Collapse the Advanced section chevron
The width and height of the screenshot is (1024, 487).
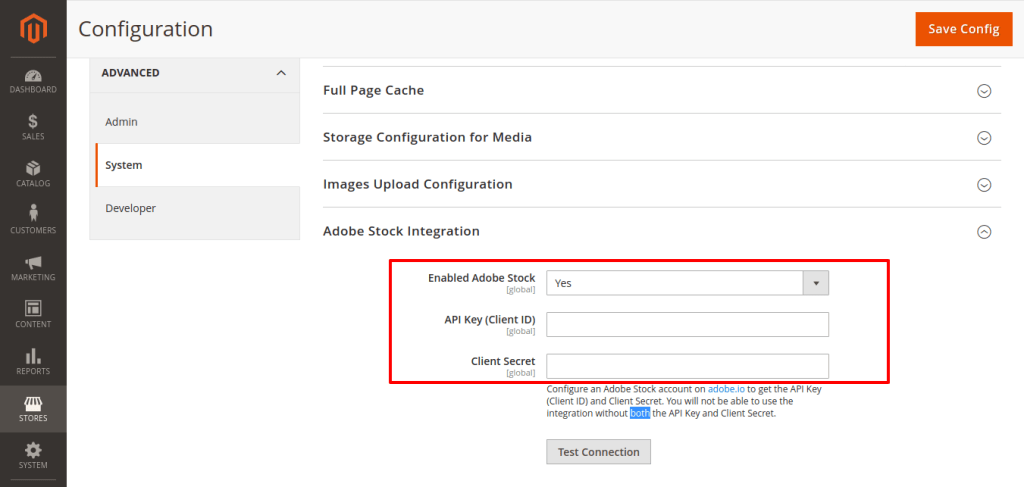[x=281, y=73]
